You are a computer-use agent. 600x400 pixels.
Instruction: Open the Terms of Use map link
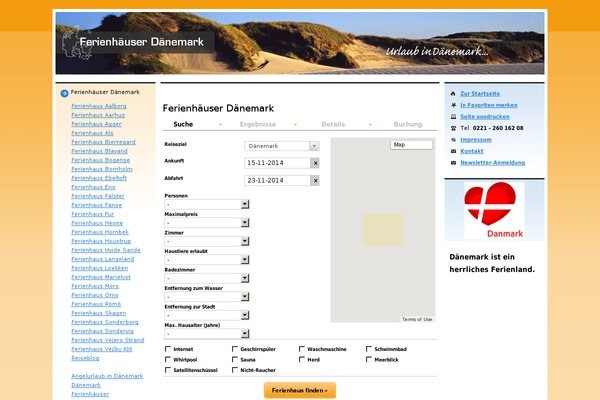coord(417,319)
